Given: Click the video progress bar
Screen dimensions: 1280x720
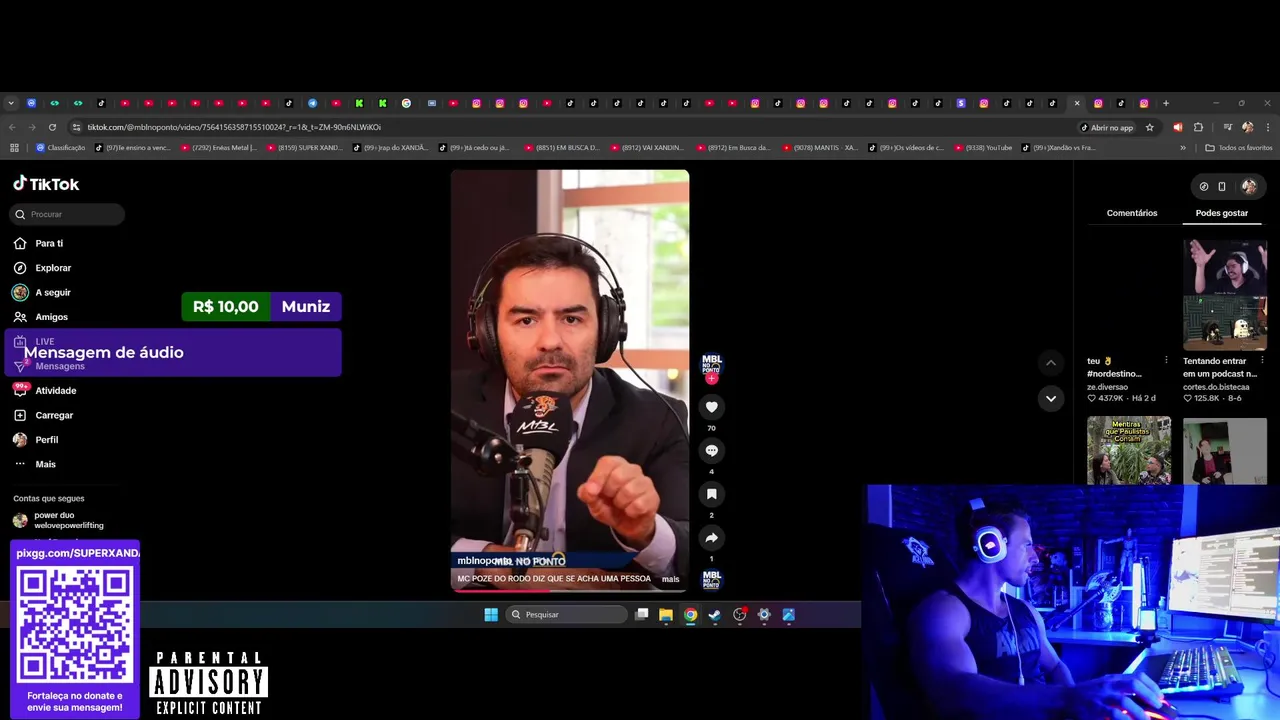Looking at the screenshot, I should (570, 590).
